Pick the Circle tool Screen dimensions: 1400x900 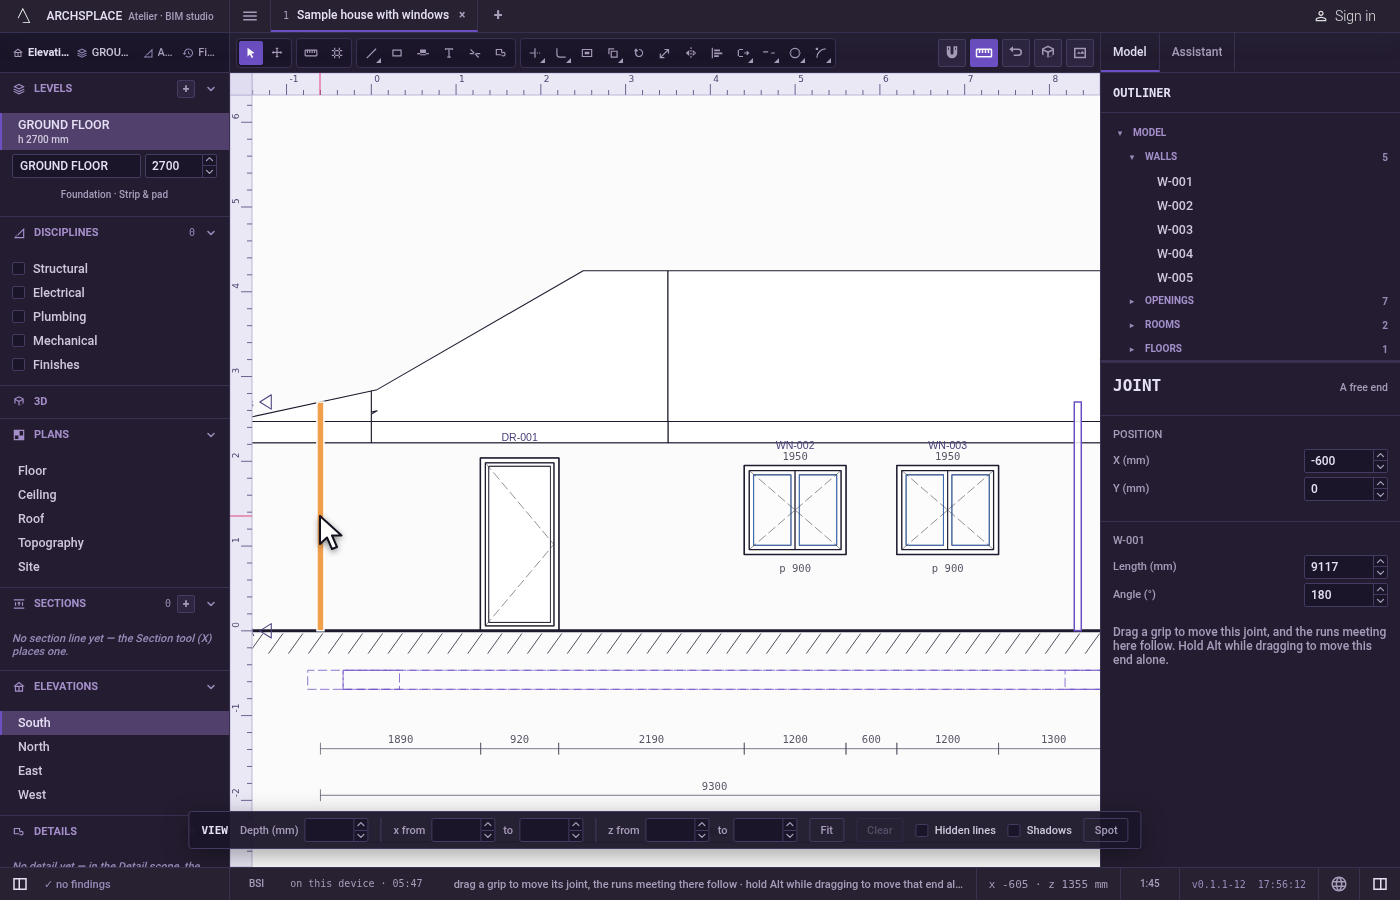[x=795, y=53]
